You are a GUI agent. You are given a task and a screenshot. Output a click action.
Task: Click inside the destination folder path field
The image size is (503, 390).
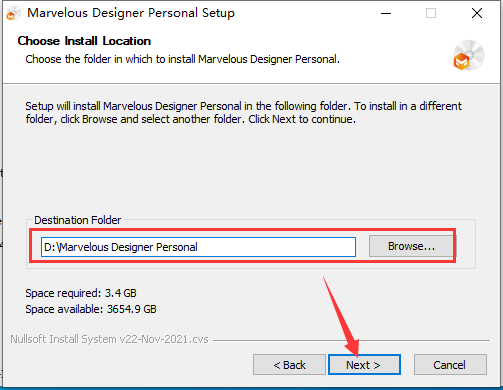(x=198, y=247)
